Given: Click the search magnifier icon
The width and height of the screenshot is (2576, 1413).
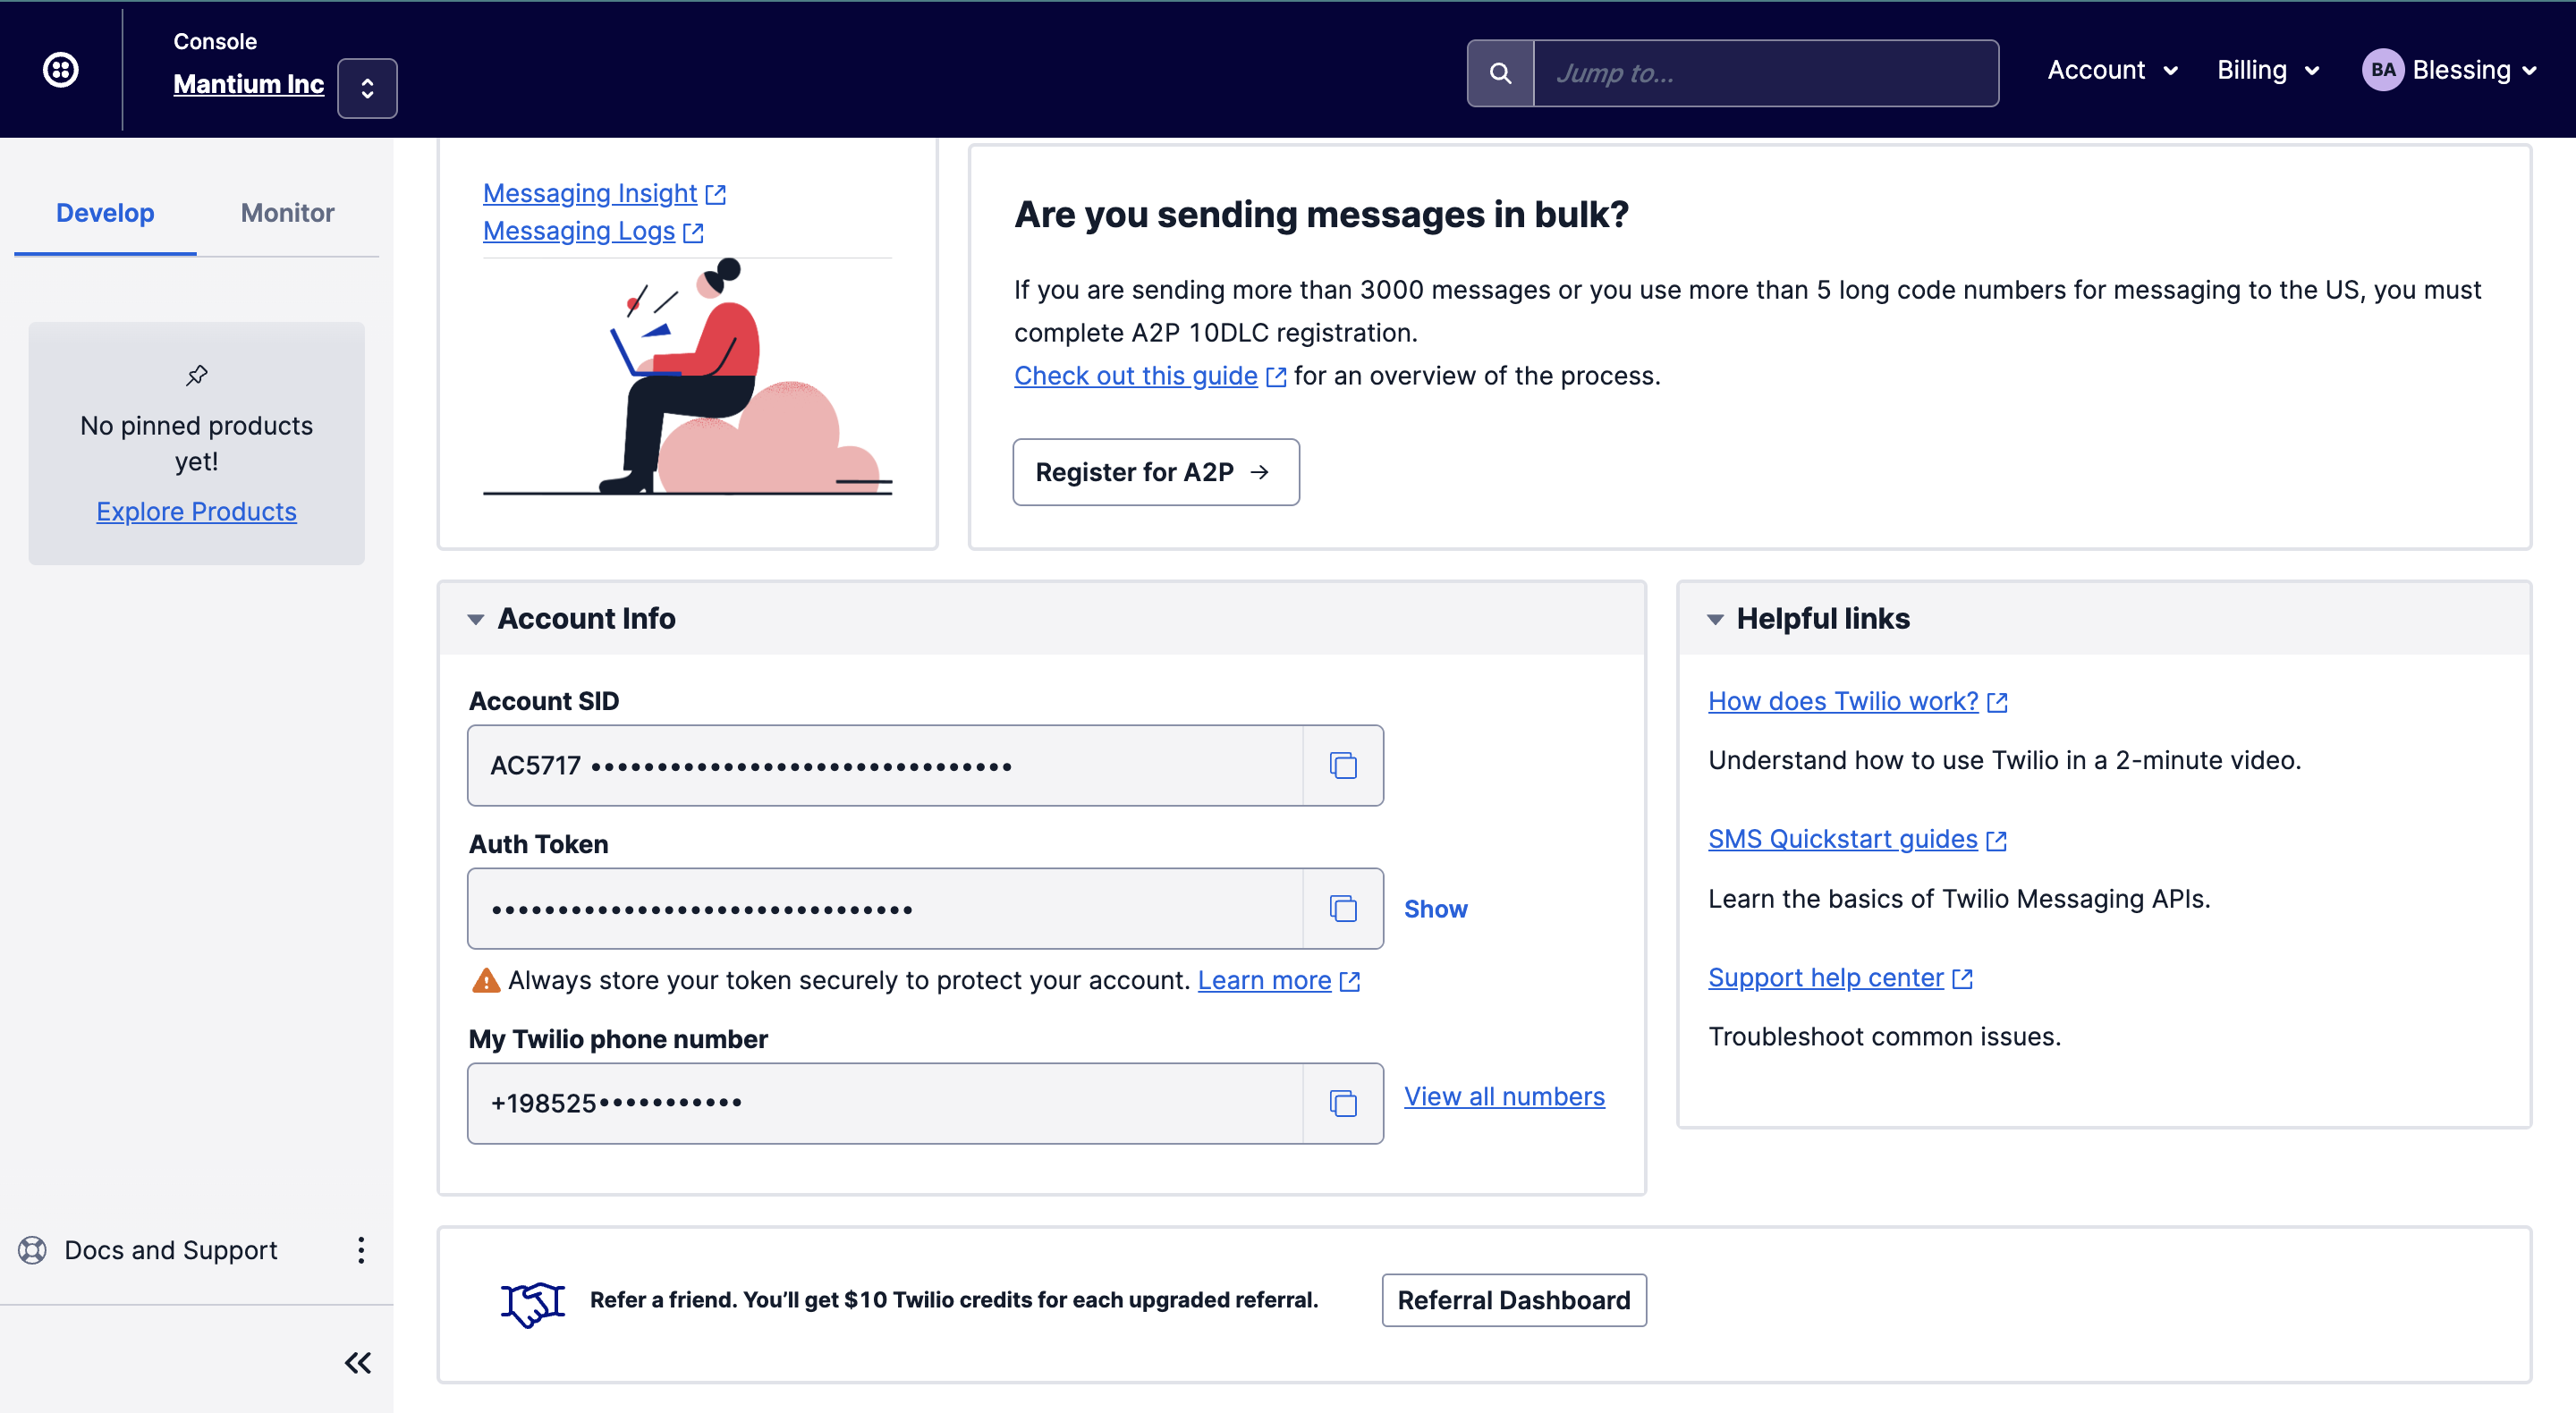Looking at the screenshot, I should [x=1500, y=73].
